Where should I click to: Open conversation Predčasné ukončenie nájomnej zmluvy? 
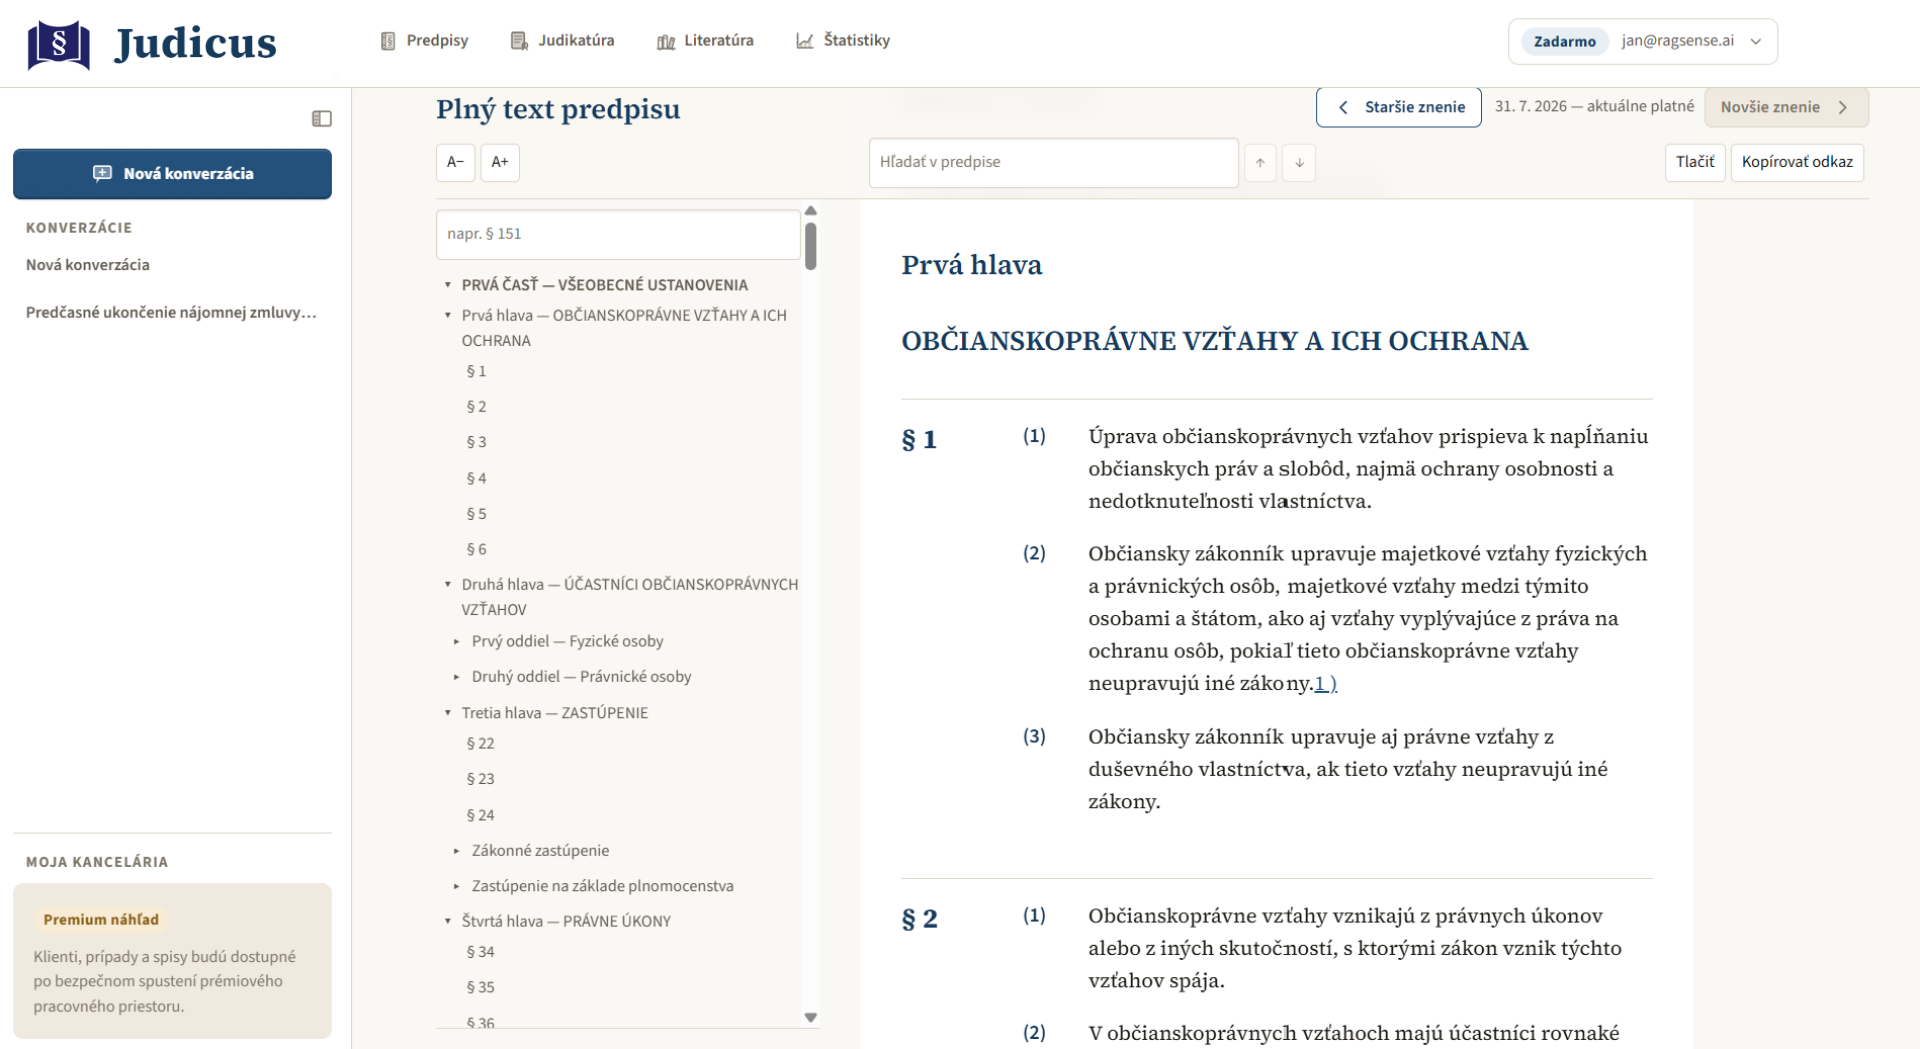click(171, 312)
